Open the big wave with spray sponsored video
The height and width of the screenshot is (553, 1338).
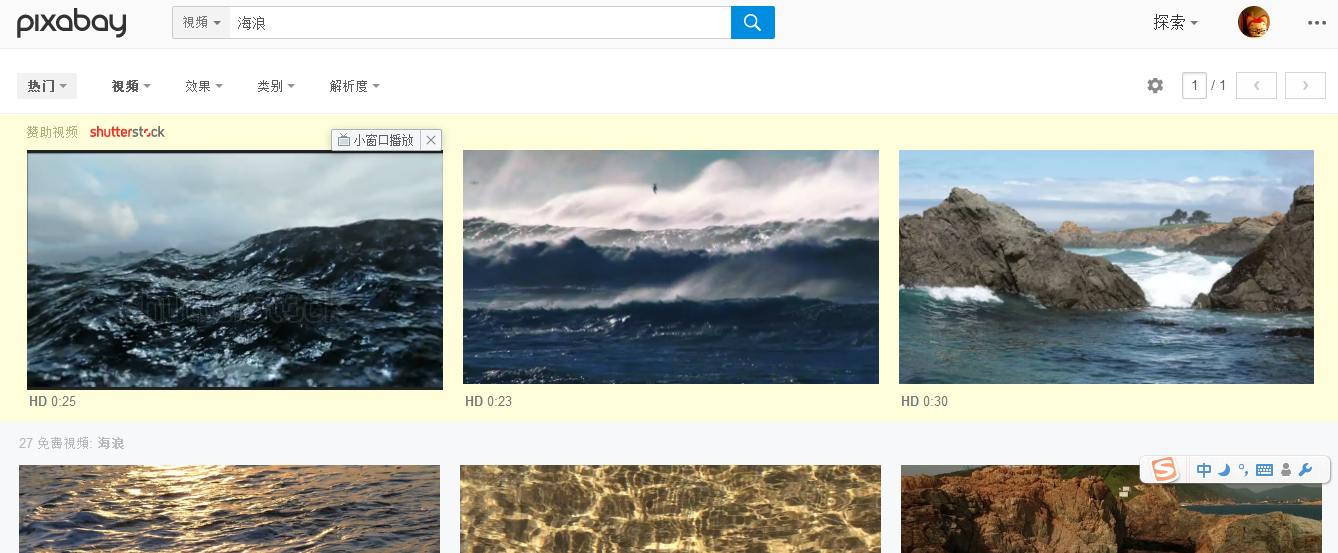[x=671, y=267]
